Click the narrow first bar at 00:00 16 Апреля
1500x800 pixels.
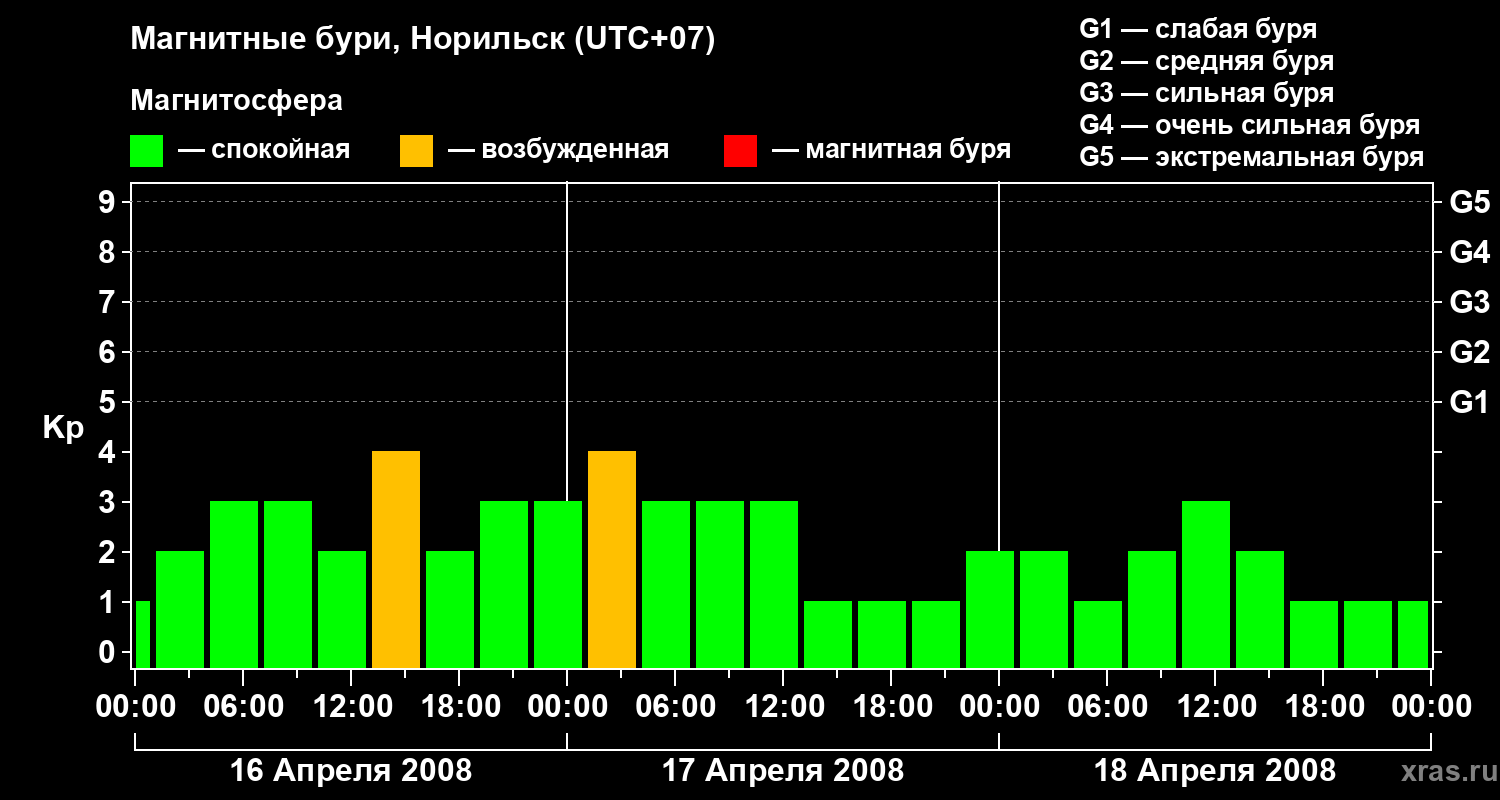click(x=142, y=635)
